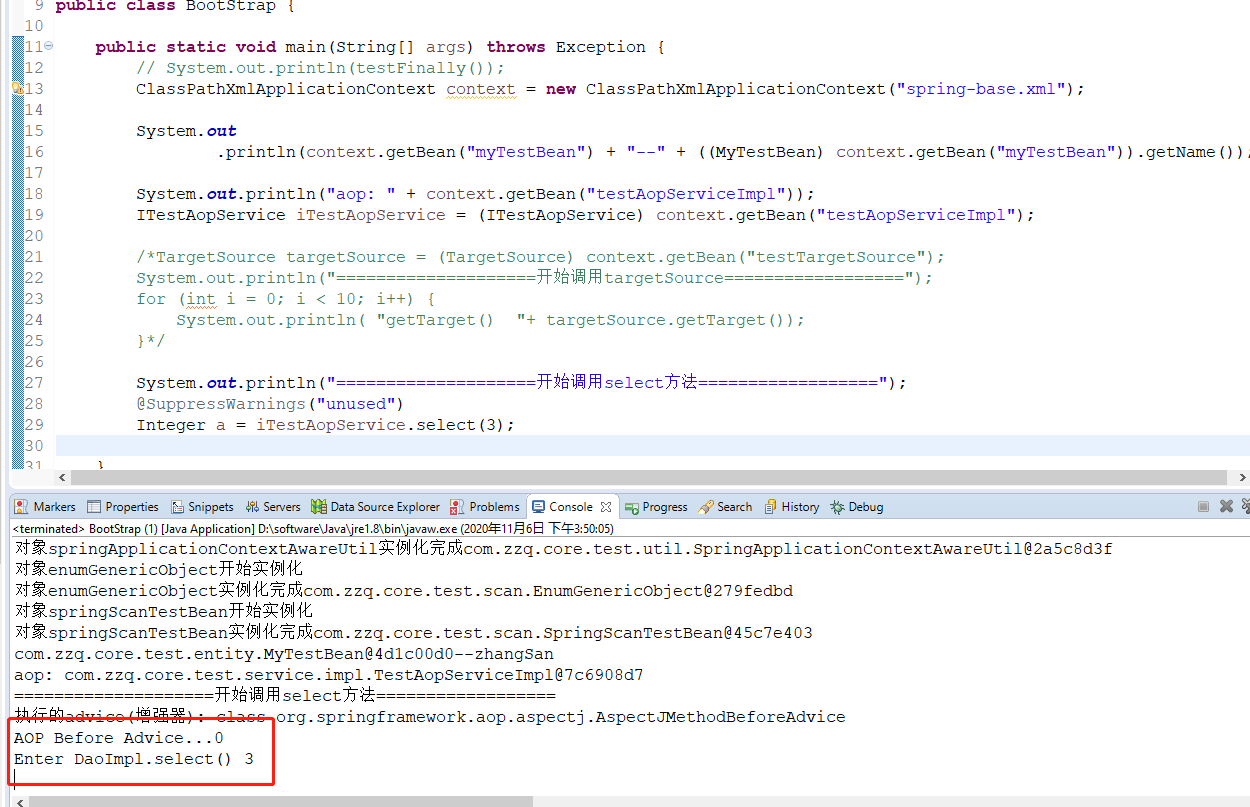Click the blank highlighted line 30 in editor

click(653, 446)
